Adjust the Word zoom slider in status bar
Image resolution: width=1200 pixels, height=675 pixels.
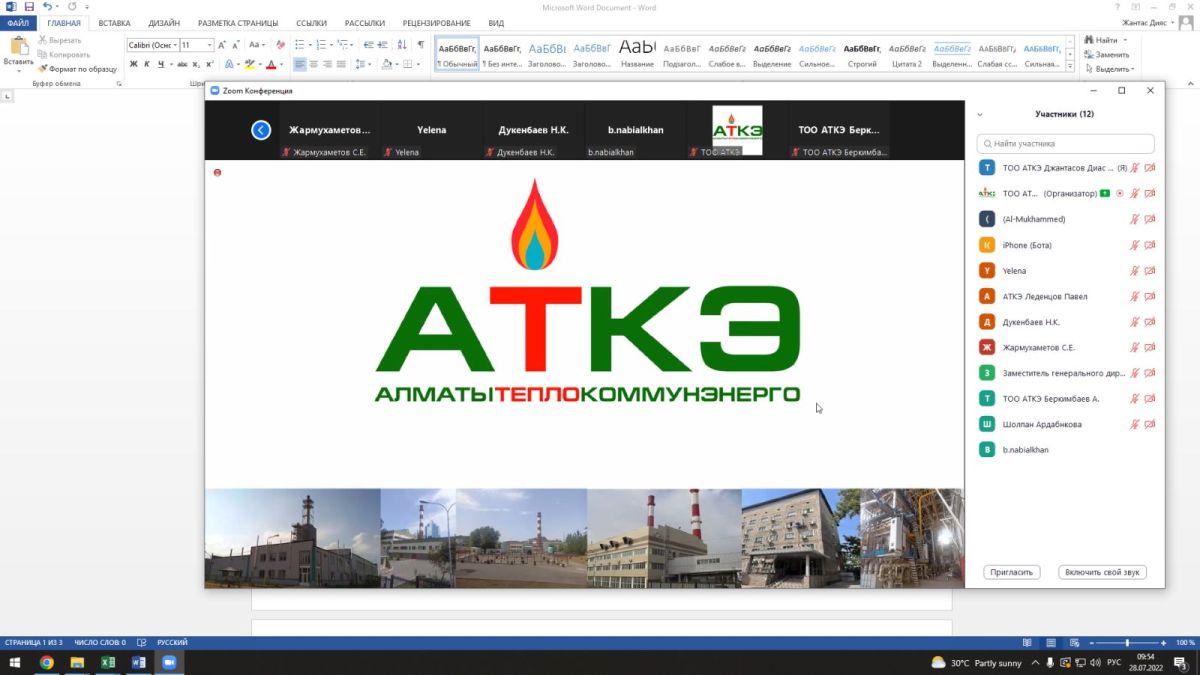click(1127, 642)
